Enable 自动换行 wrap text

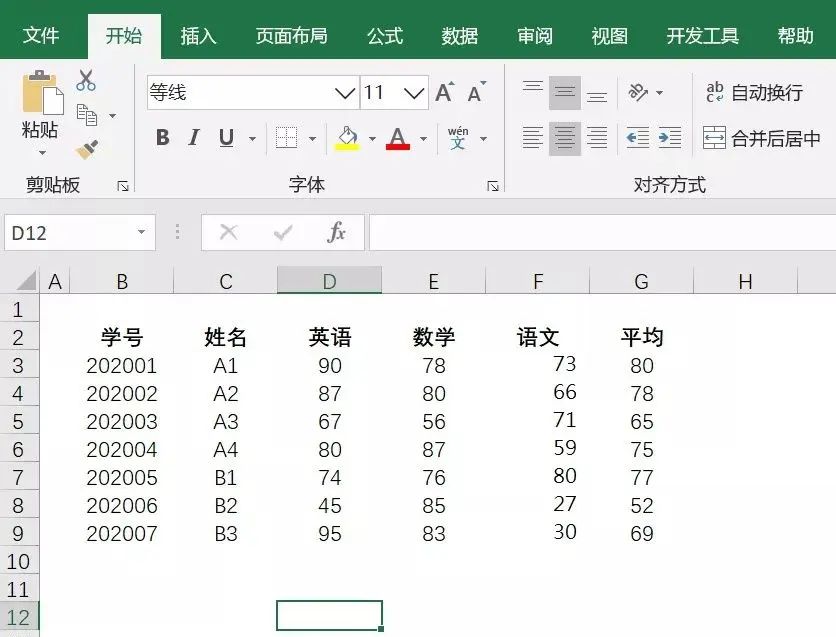757,93
